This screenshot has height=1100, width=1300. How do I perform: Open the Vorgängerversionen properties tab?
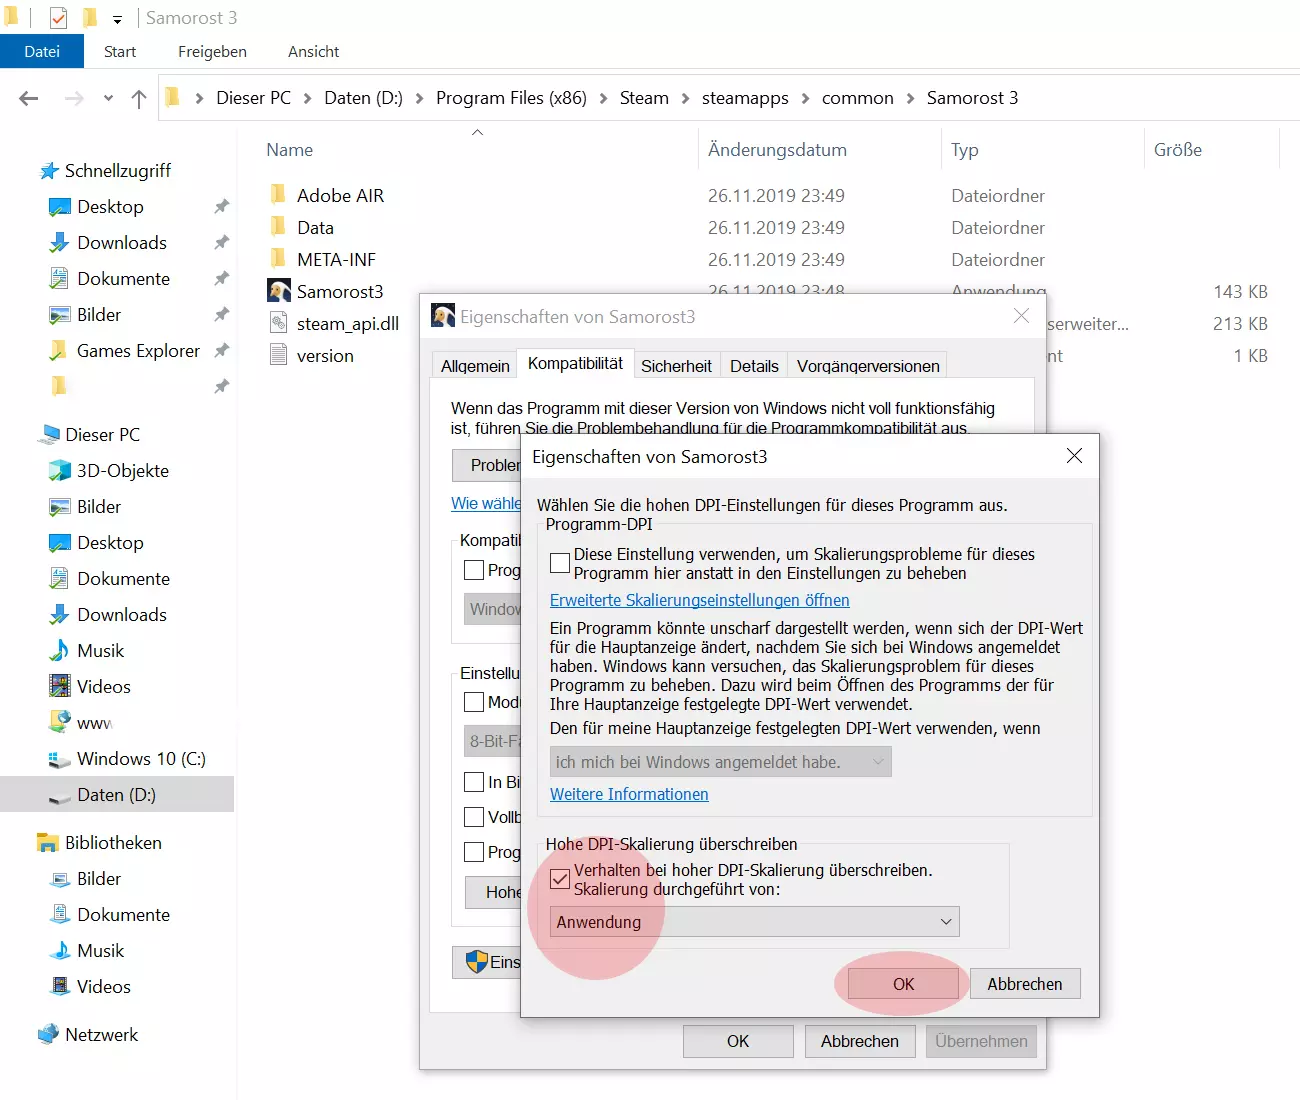point(868,366)
